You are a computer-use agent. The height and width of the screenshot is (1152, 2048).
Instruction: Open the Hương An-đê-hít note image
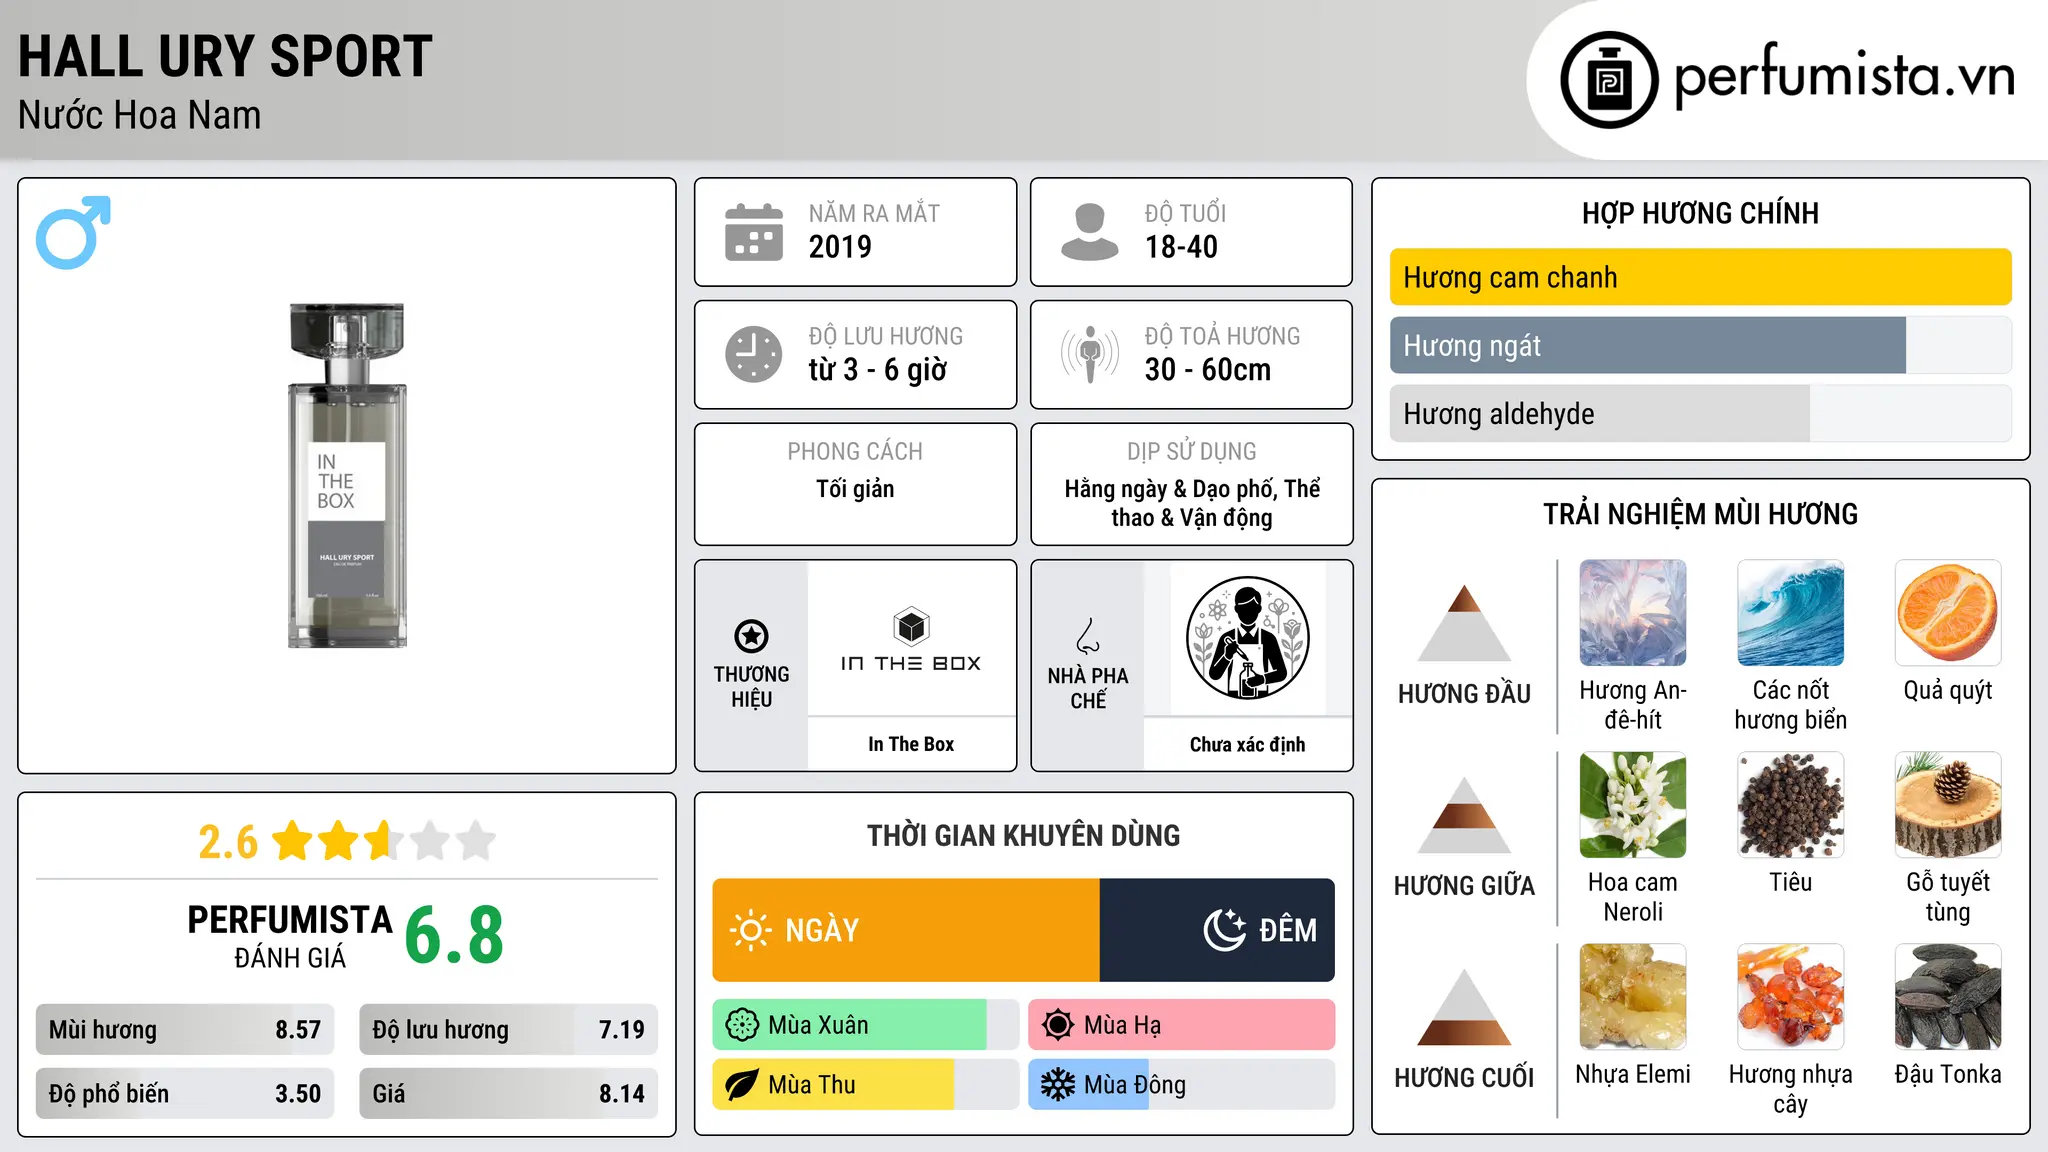tap(1633, 613)
